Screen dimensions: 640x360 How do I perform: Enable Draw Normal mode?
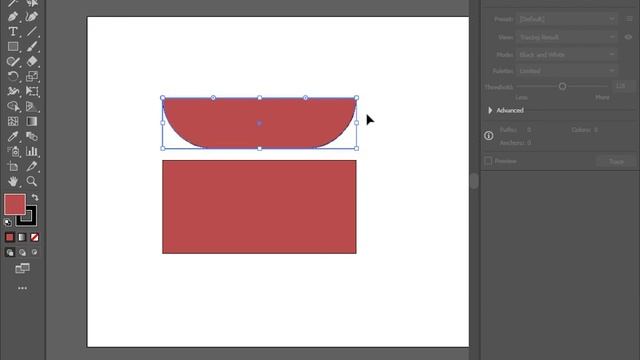click(x=10, y=253)
